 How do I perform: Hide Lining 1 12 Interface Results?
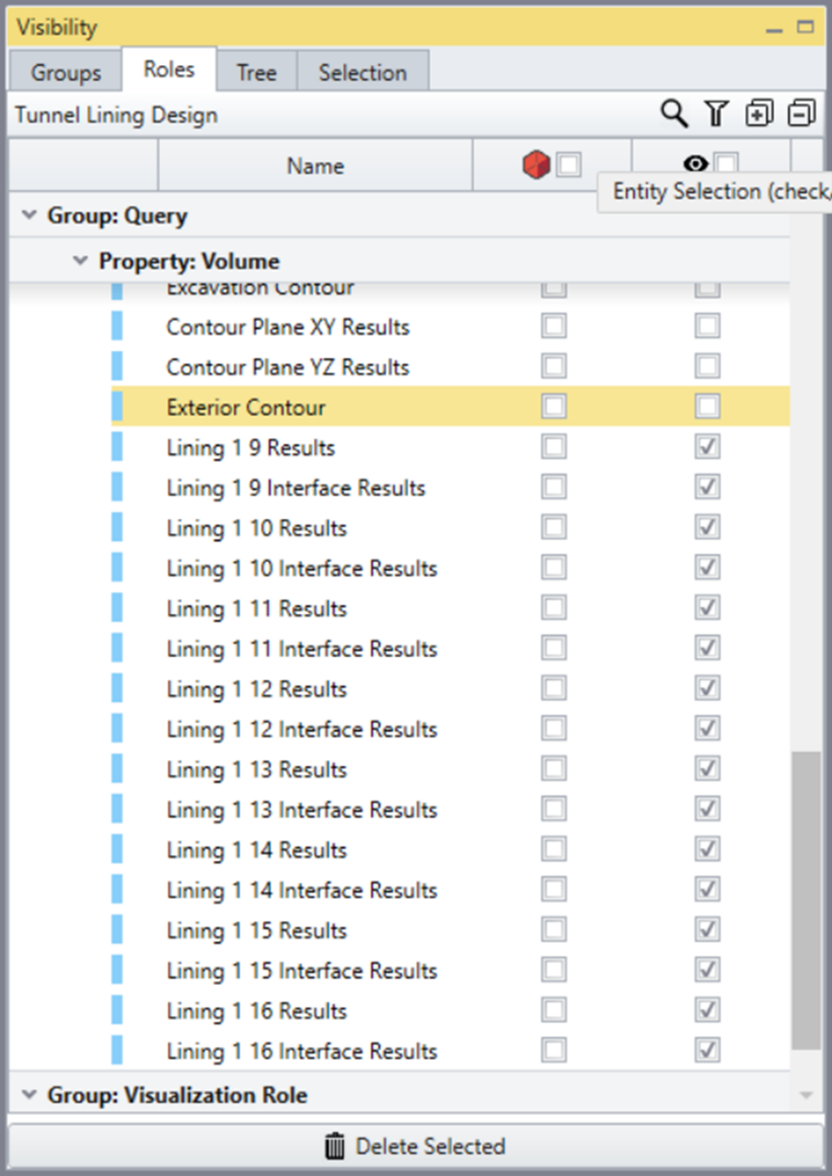(707, 729)
